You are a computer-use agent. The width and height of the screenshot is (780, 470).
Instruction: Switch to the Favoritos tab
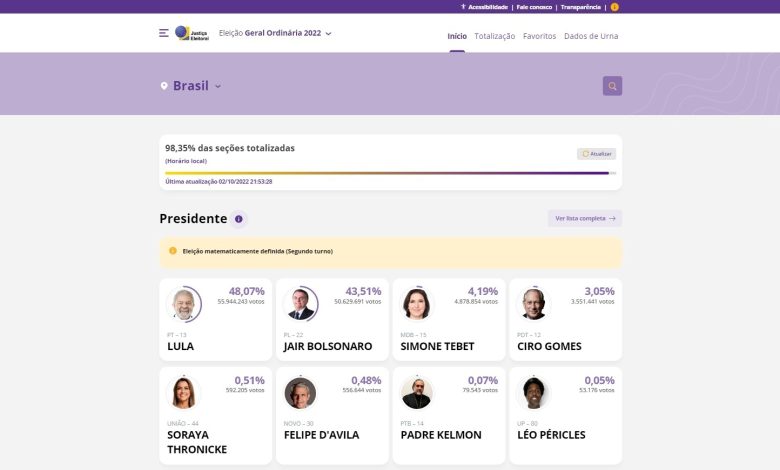(539, 36)
